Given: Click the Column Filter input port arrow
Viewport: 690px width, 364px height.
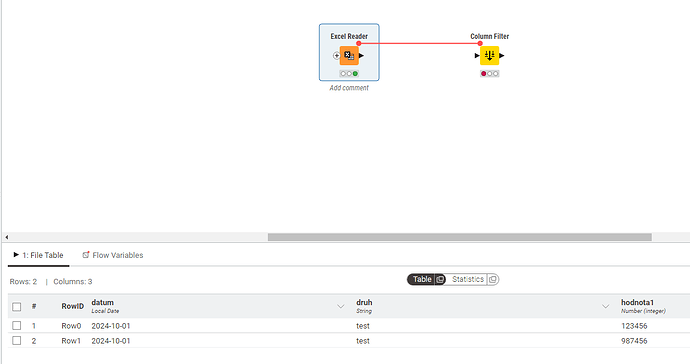Looking at the screenshot, I should point(477,55).
